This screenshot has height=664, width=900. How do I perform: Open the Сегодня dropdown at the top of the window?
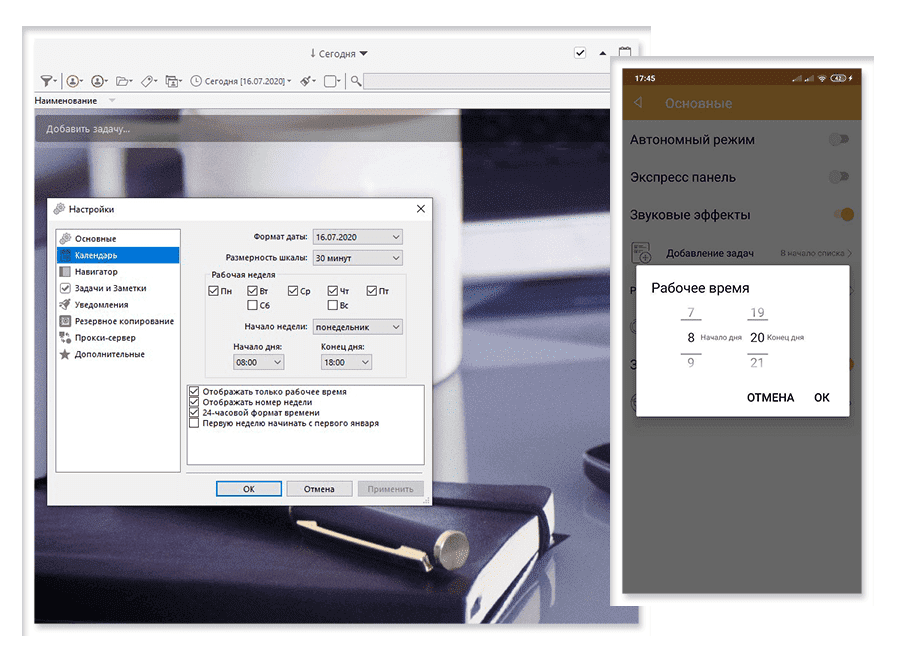point(339,53)
